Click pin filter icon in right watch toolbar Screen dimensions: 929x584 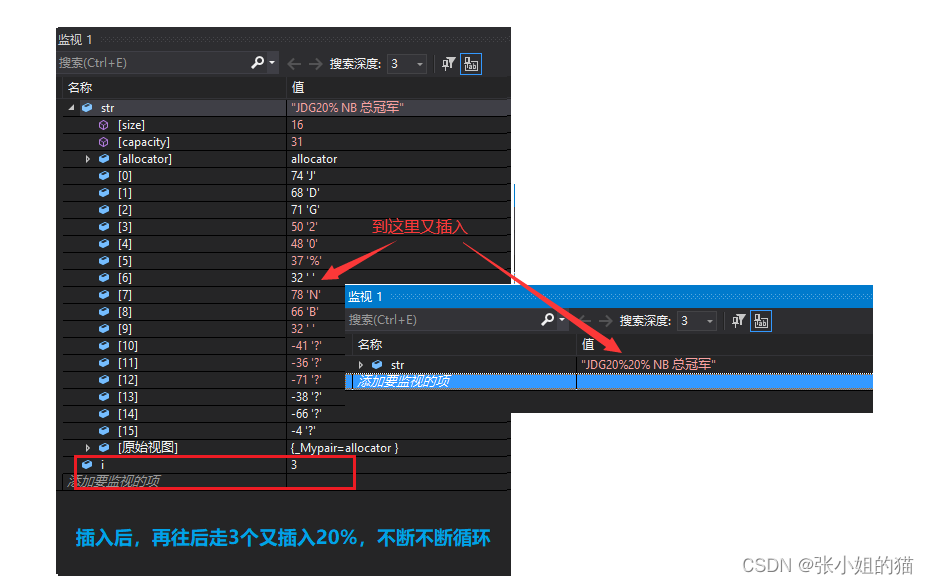(738, 321)
